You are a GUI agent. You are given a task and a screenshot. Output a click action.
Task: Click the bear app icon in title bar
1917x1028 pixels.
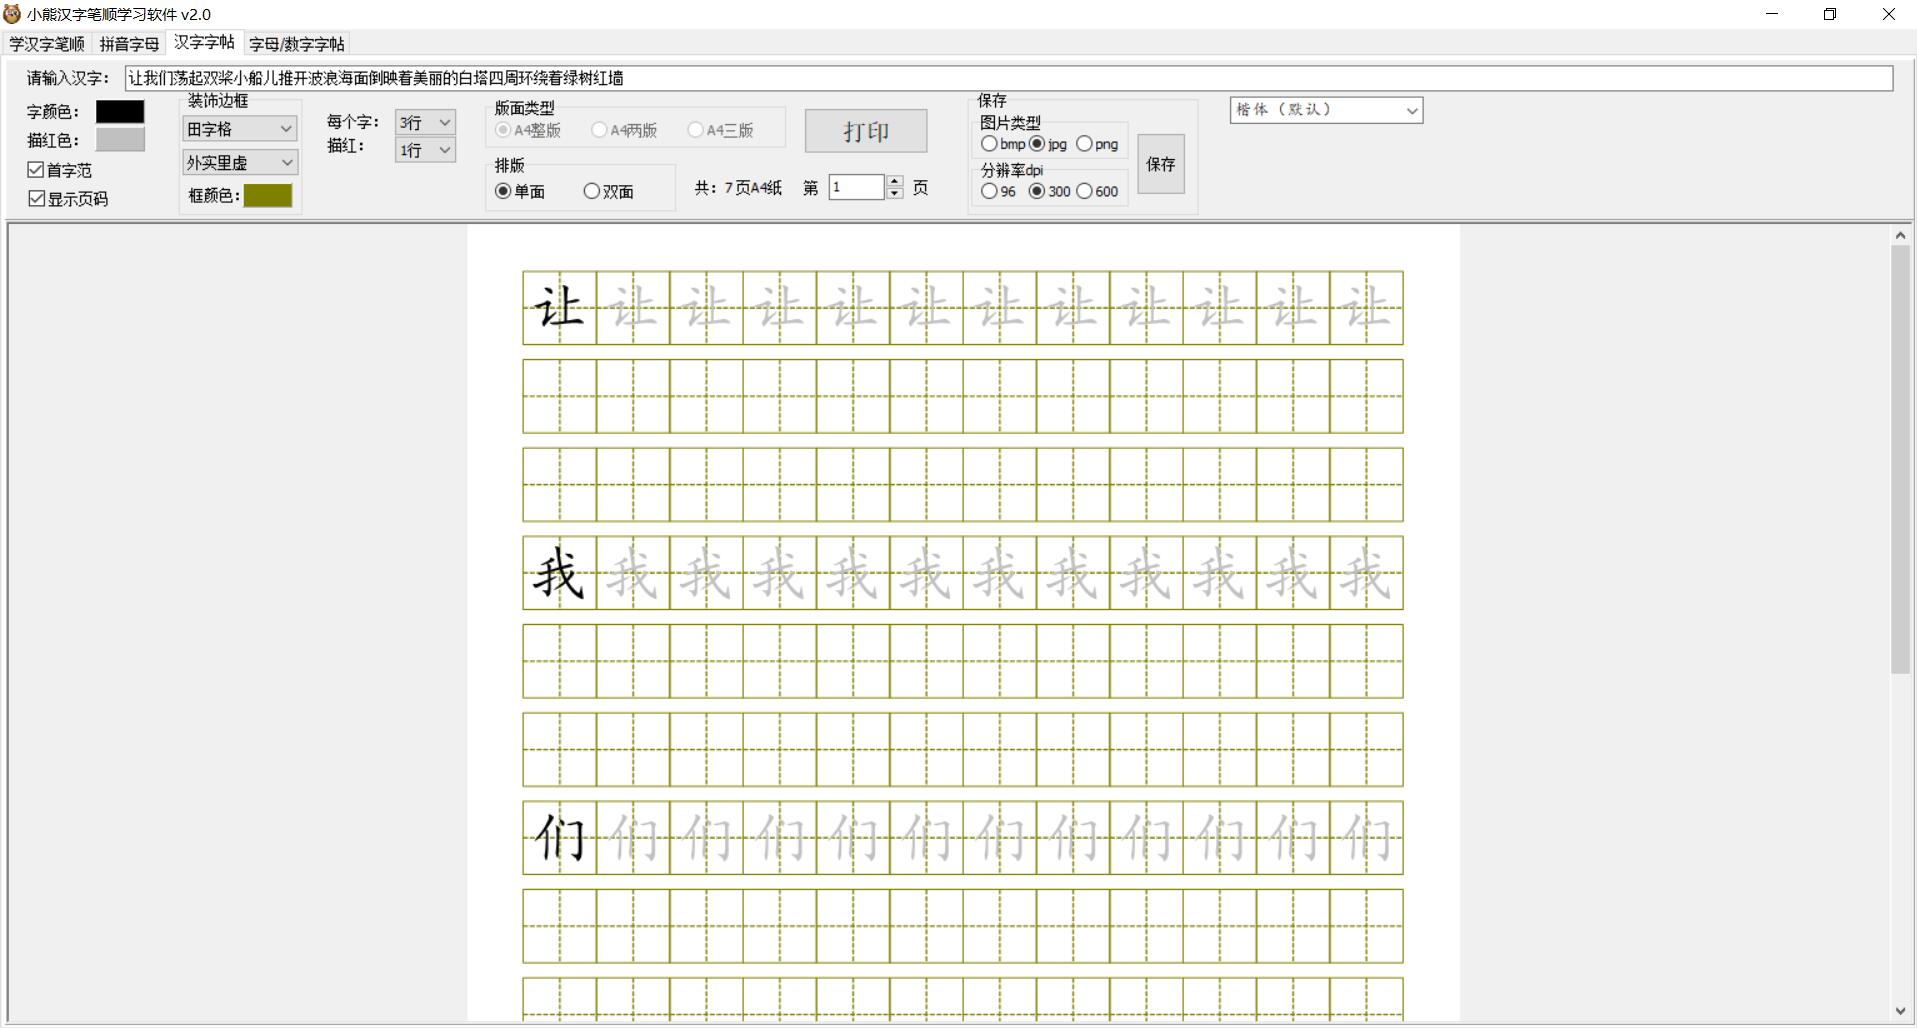pos(12,14)
